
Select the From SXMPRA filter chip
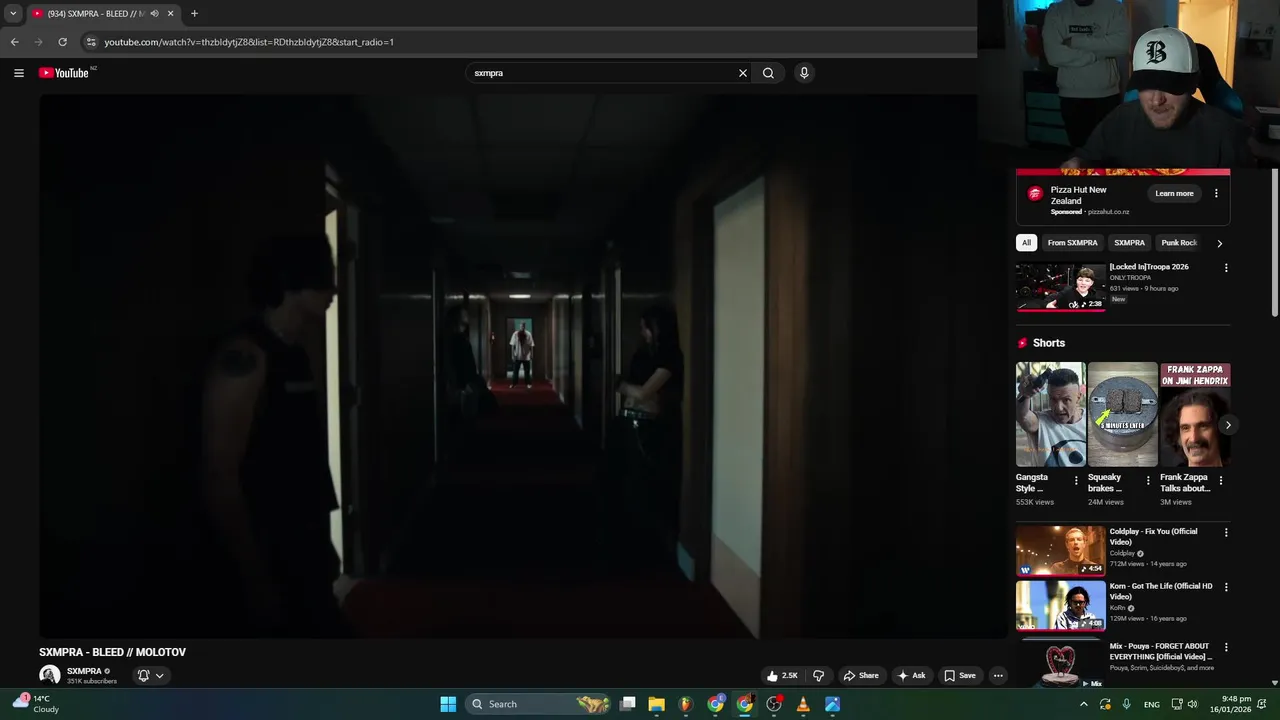(1072, 243)
